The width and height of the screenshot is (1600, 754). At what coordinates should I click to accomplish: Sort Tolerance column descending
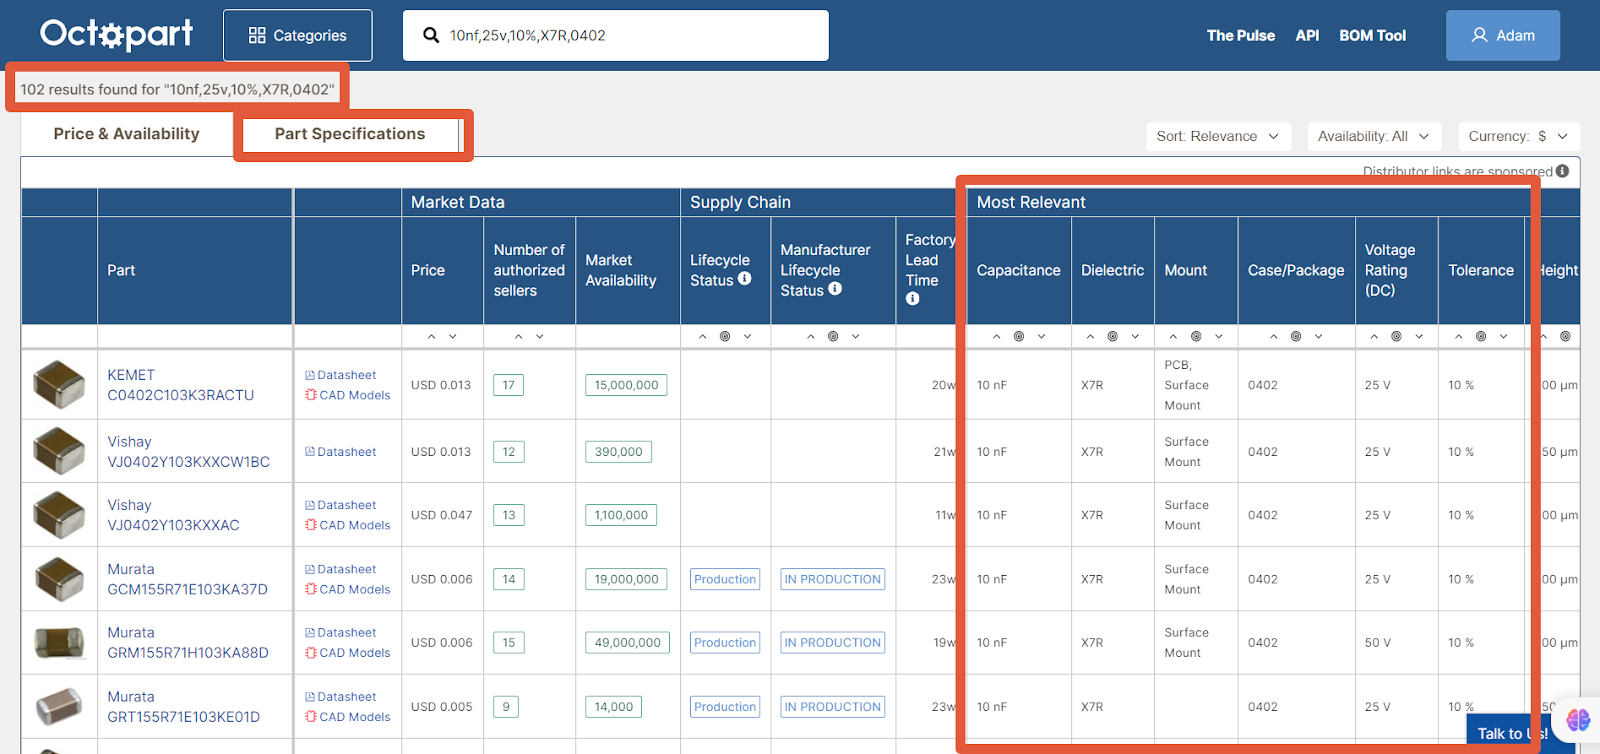tap(1503, 336)
